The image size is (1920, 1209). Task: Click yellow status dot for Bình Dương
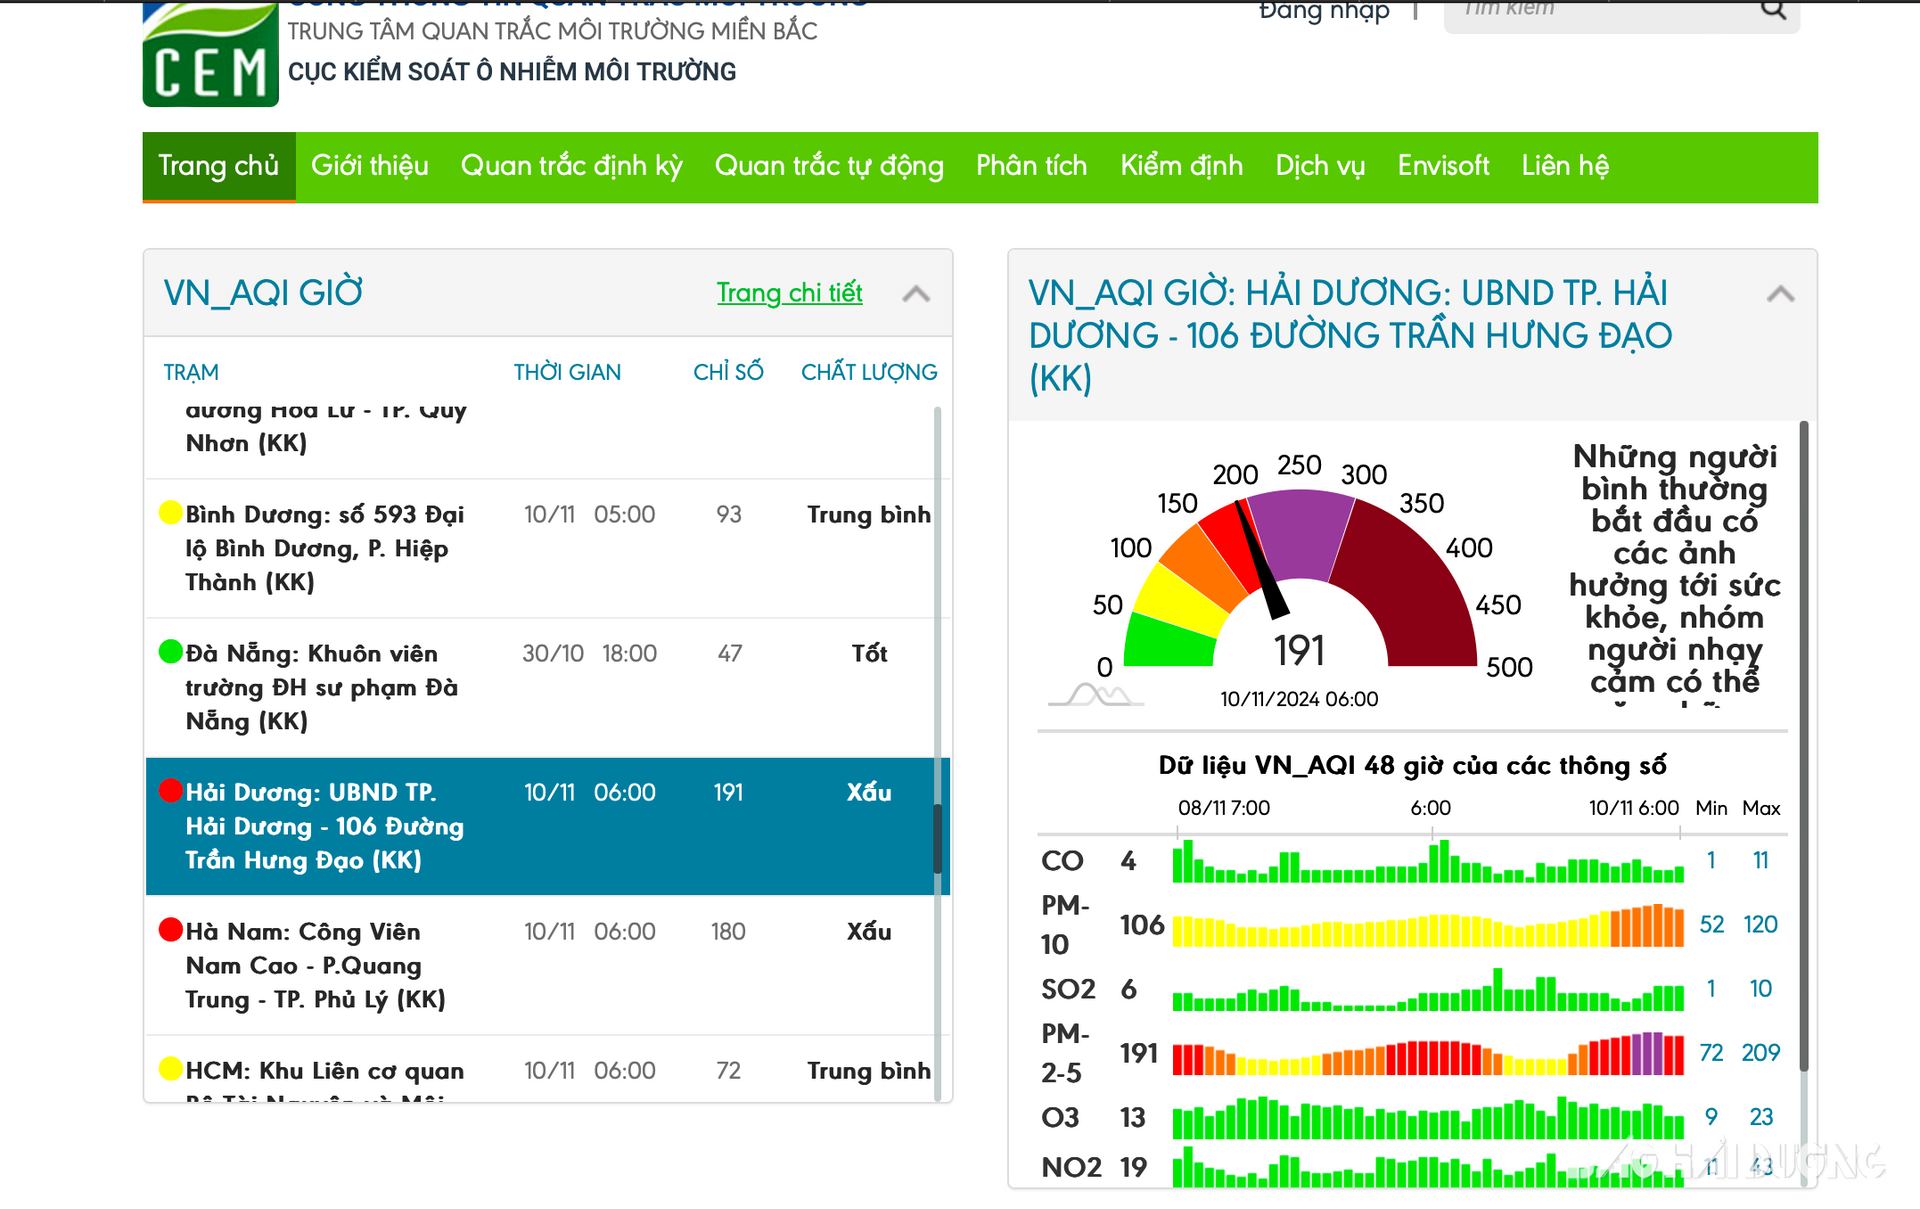point(171,513)
